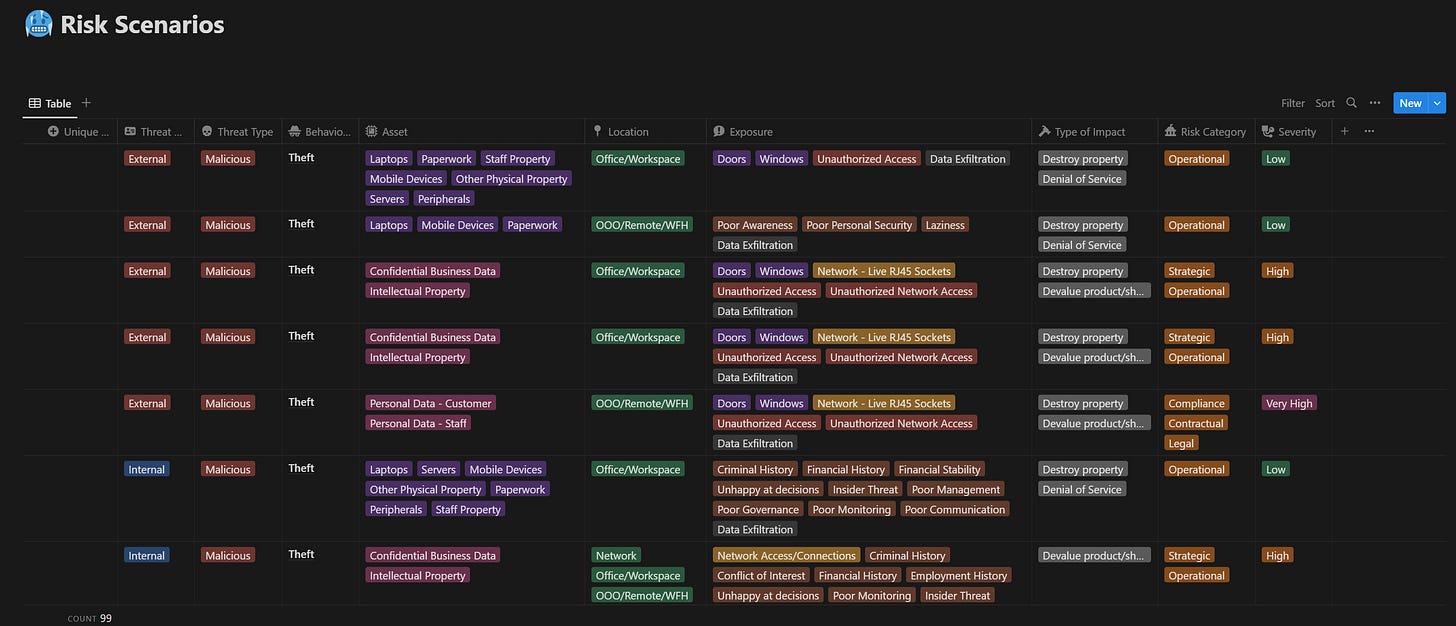Click the search magnifier icon
This screenshot has height=626, width=1456.
pos(1351,103)
